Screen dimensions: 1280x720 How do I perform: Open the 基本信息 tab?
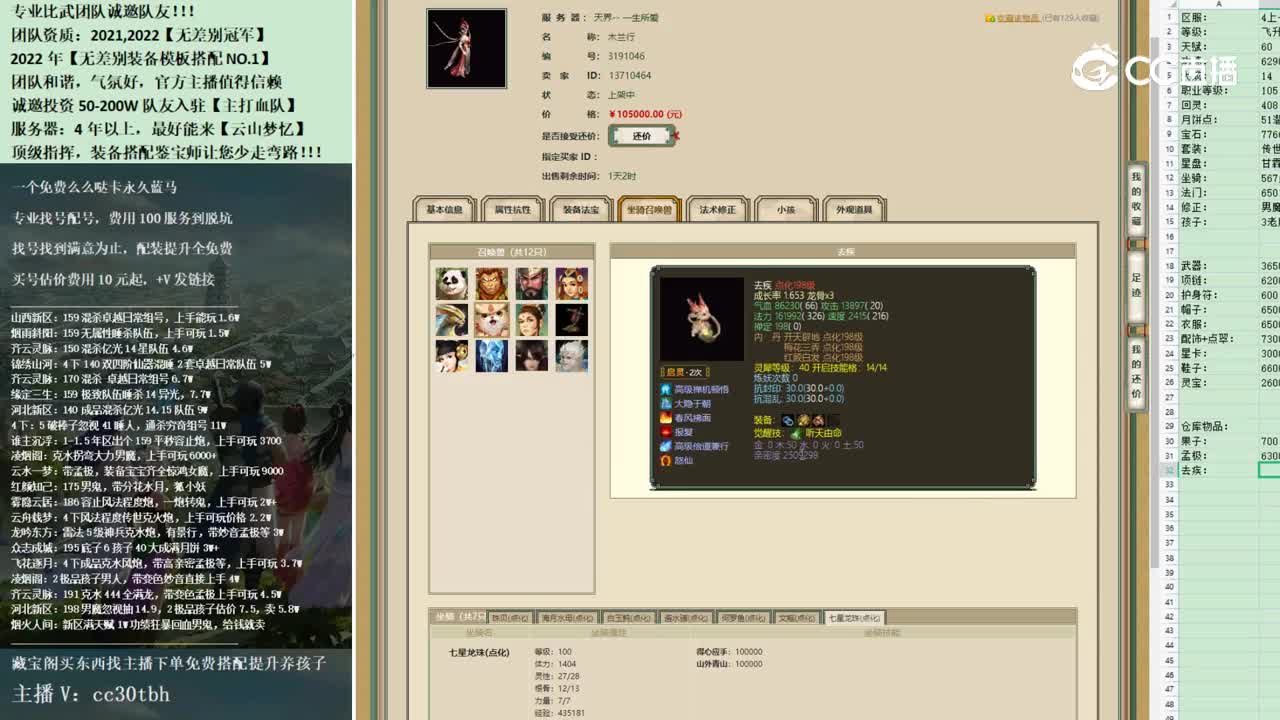tap(445, 209)
